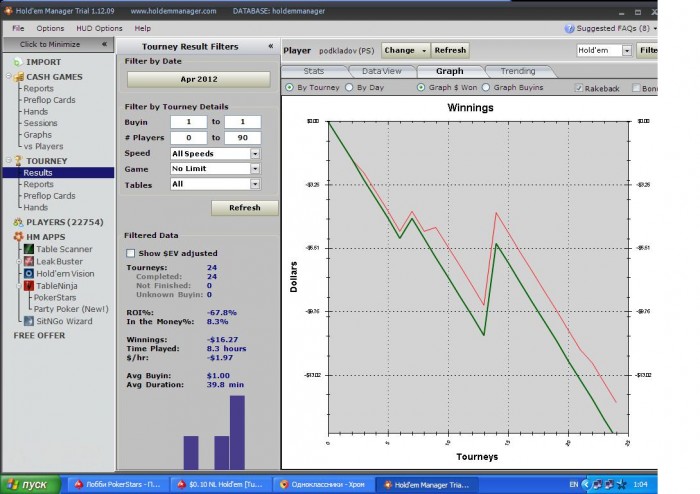Click the FREE OFFER link

pyautogui.click(x=39, y=336)
